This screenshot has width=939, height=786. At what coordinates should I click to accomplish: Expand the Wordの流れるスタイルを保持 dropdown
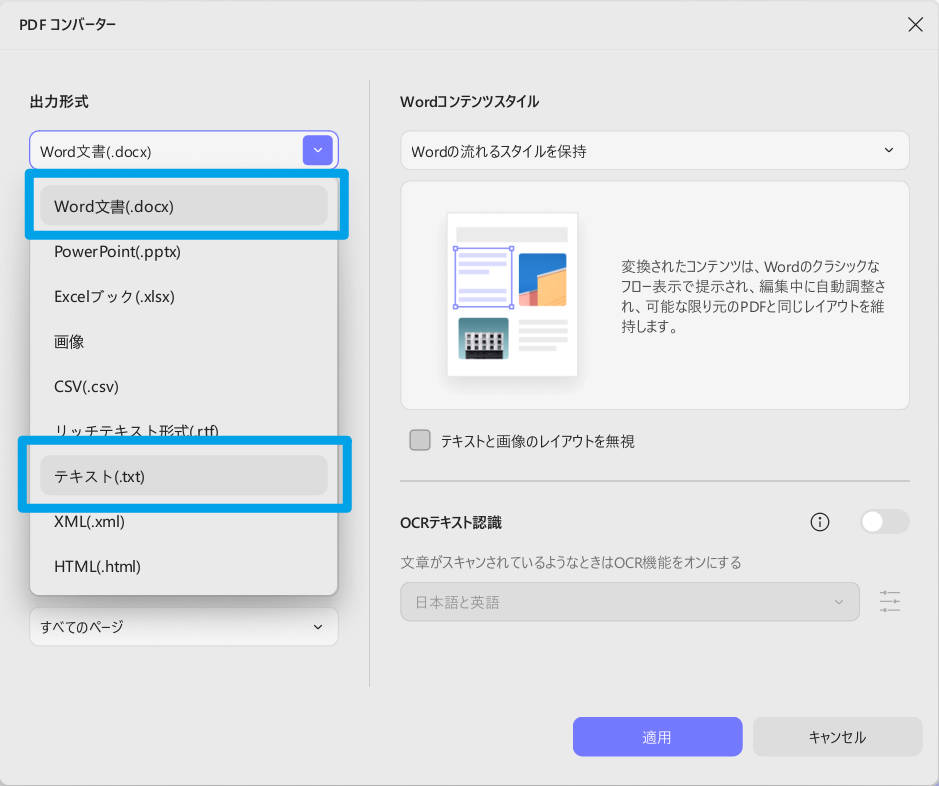point(655,151)
